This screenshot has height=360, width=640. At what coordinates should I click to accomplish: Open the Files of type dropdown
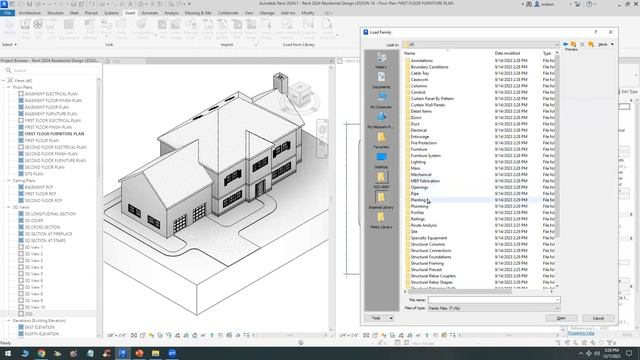pos(494,308)
